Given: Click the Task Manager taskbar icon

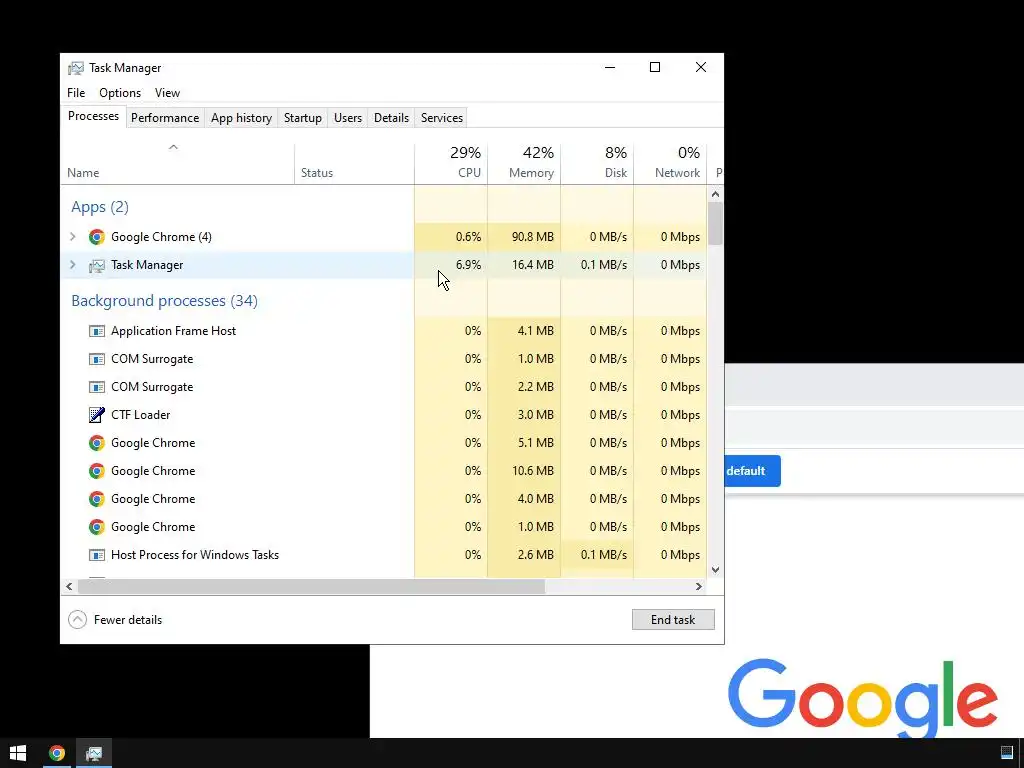Looking at the screenshot, I should click(x=94, y=753).
